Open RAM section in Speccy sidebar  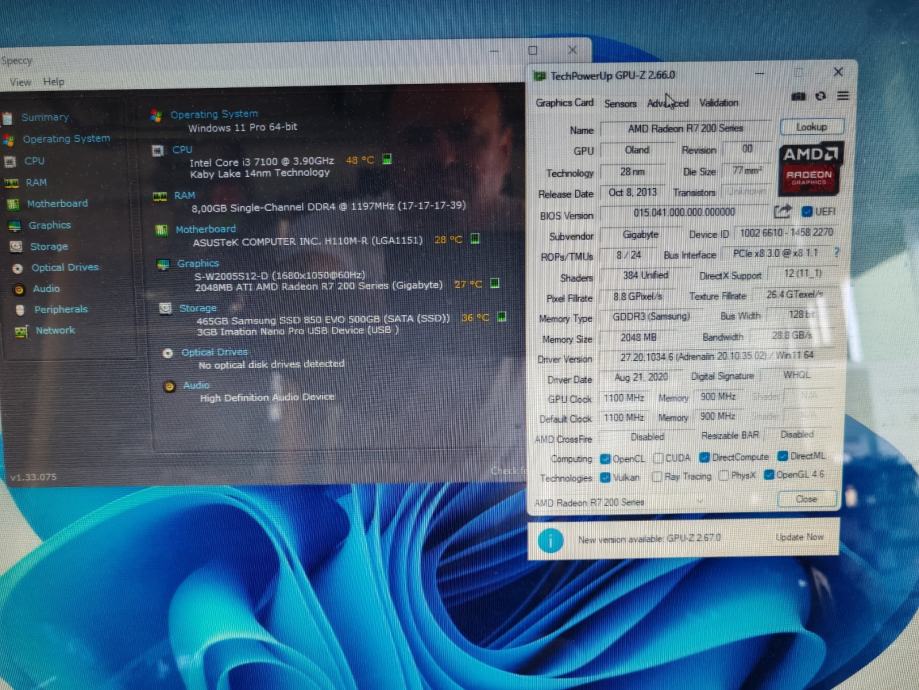pyautogui.click(x=36, y=182)
